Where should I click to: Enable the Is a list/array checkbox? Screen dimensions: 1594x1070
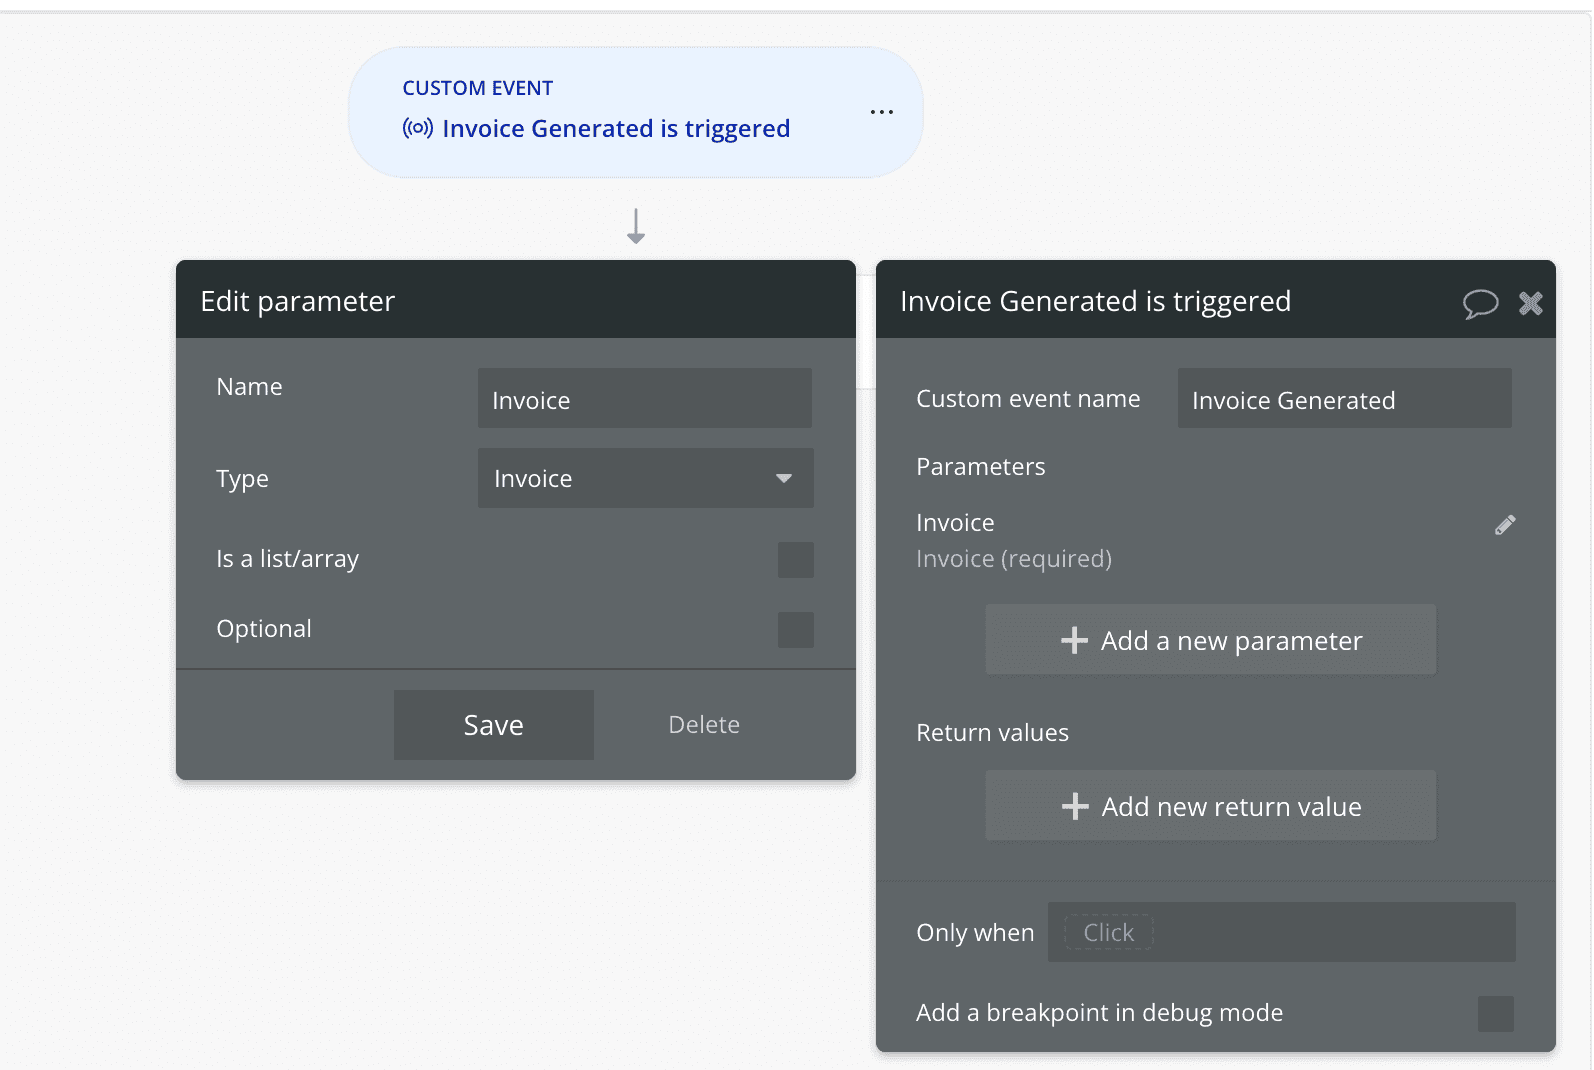(795, 560)
